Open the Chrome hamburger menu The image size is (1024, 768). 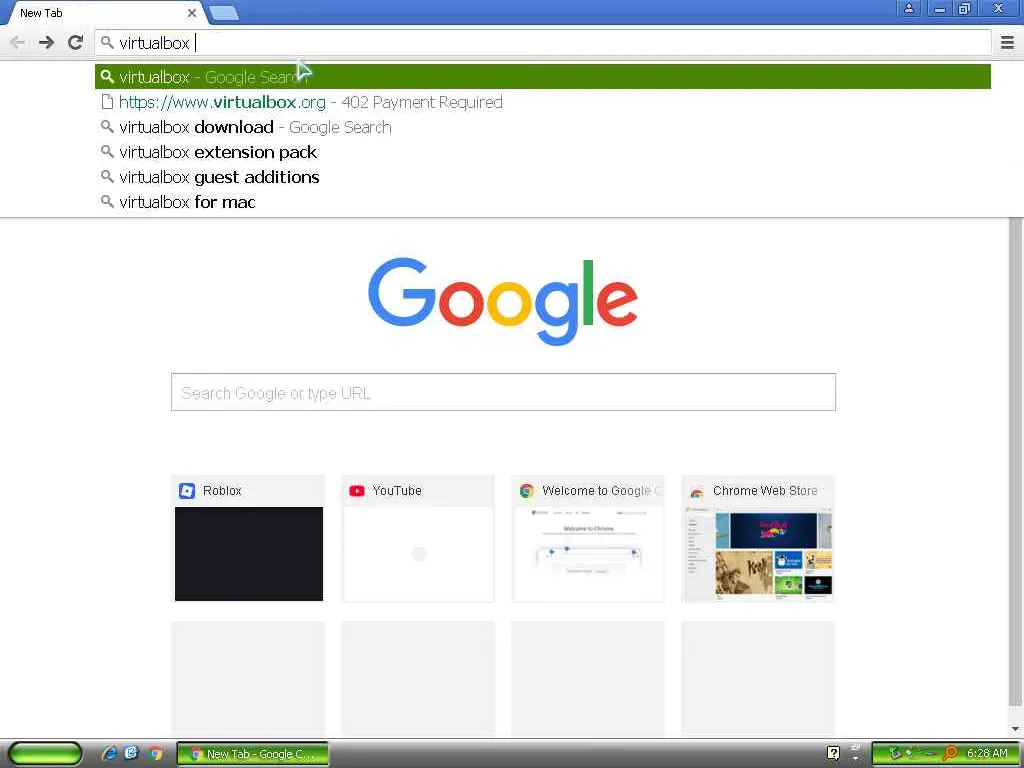pos(1007,42)
